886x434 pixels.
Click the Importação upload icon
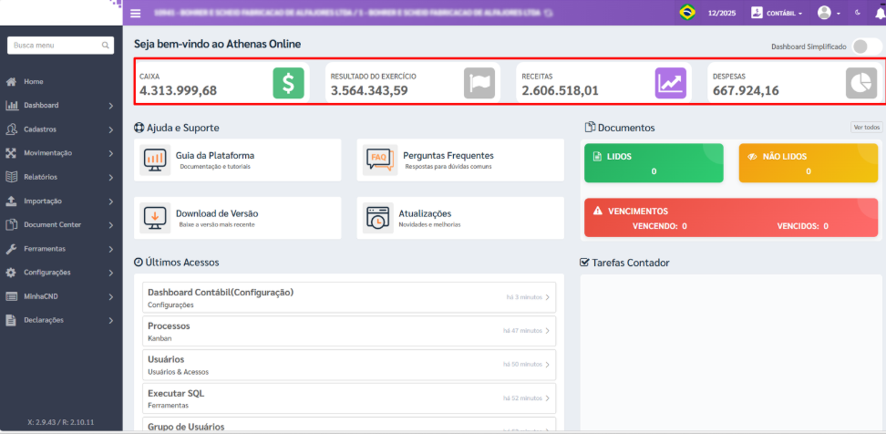[x=11, y=201]
